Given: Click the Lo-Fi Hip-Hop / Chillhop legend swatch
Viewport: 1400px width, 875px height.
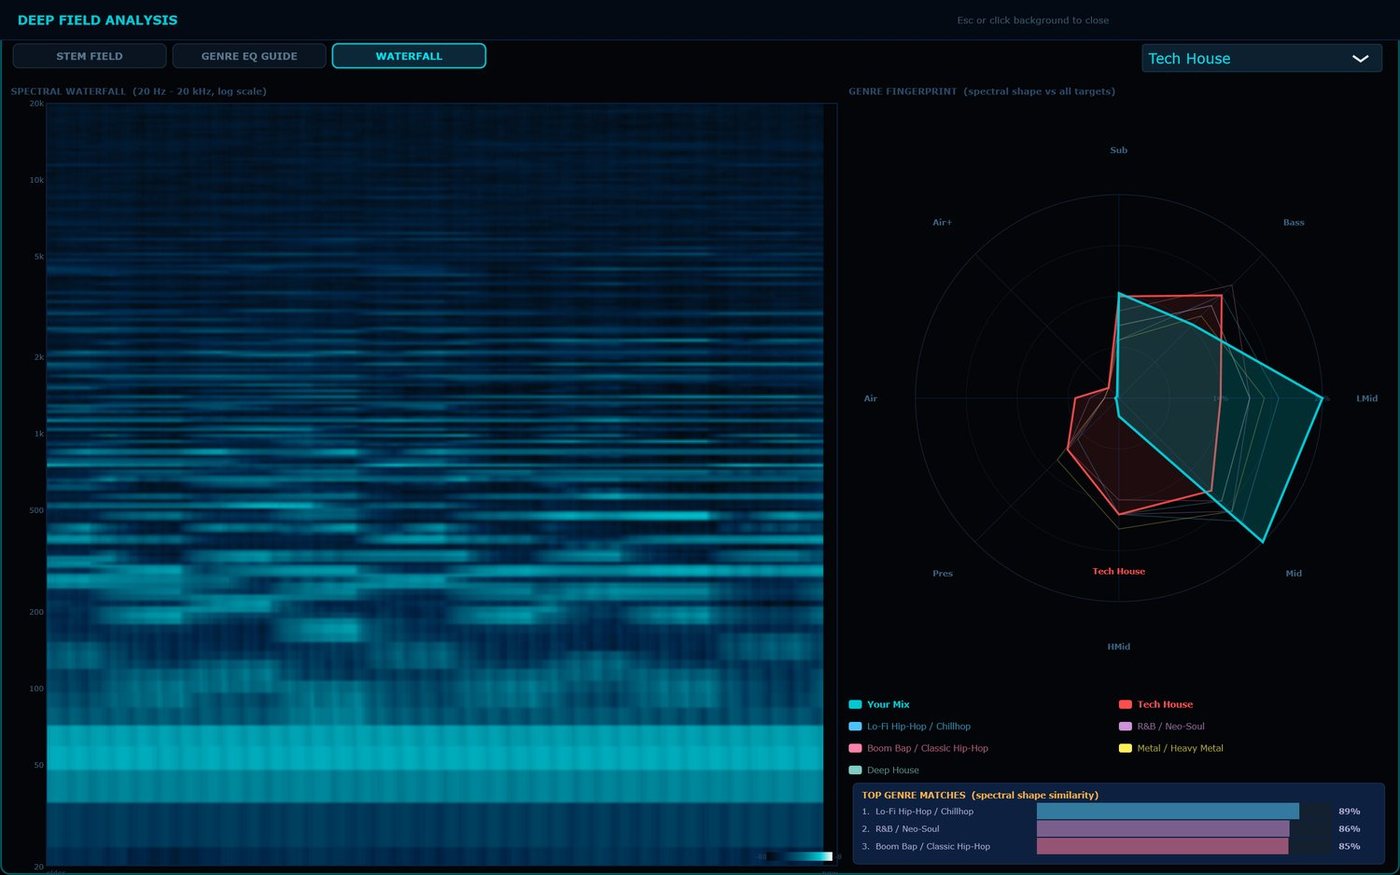Looking at the screenshot, I should pos(855,727).
